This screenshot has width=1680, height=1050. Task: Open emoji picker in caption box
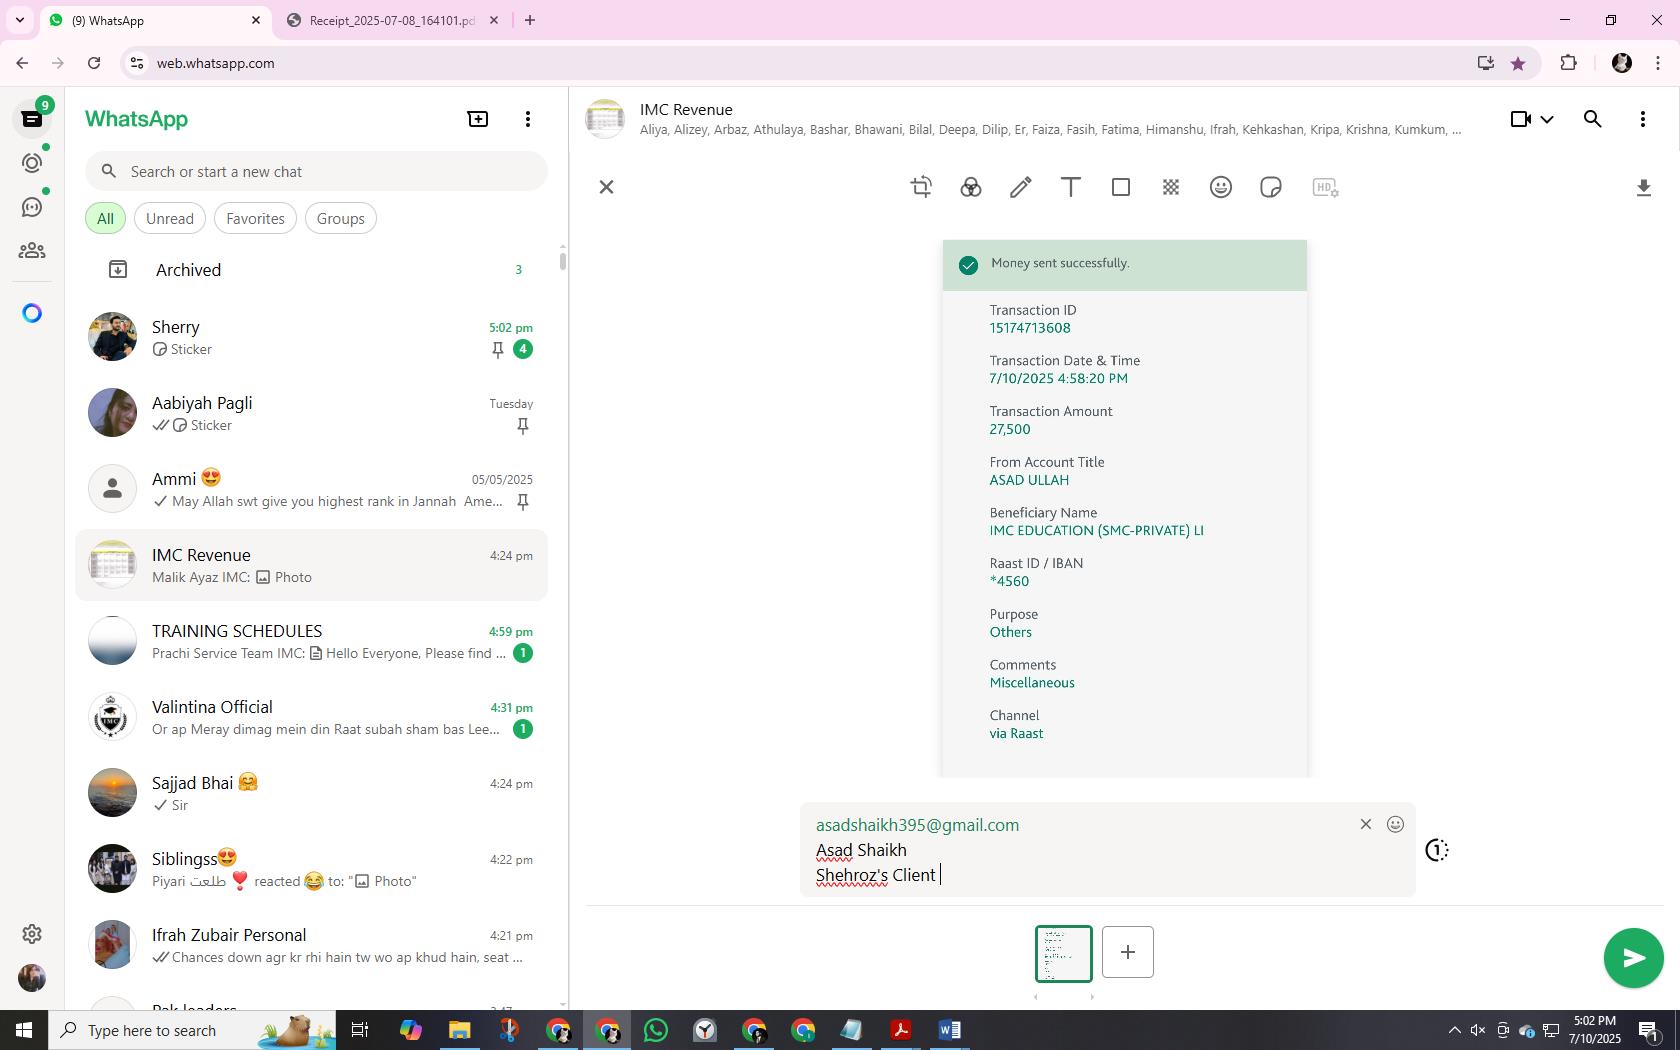pos(1395,824)
